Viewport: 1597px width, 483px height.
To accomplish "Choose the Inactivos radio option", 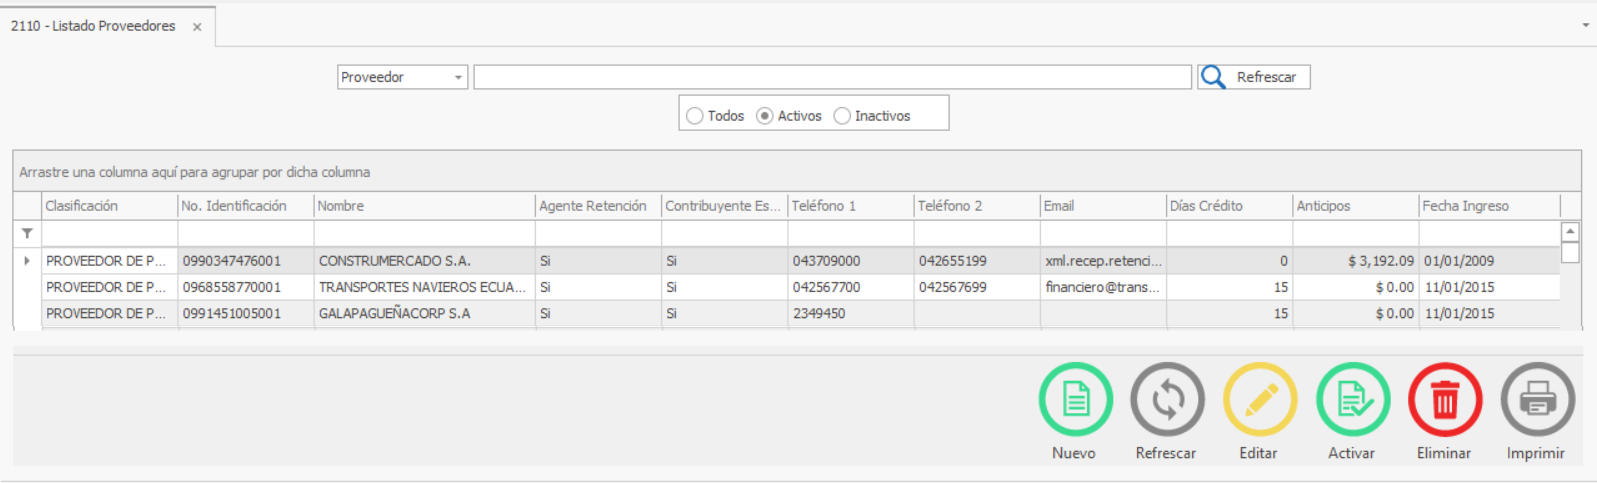I will pyautogui.click(x=842, y=116).
